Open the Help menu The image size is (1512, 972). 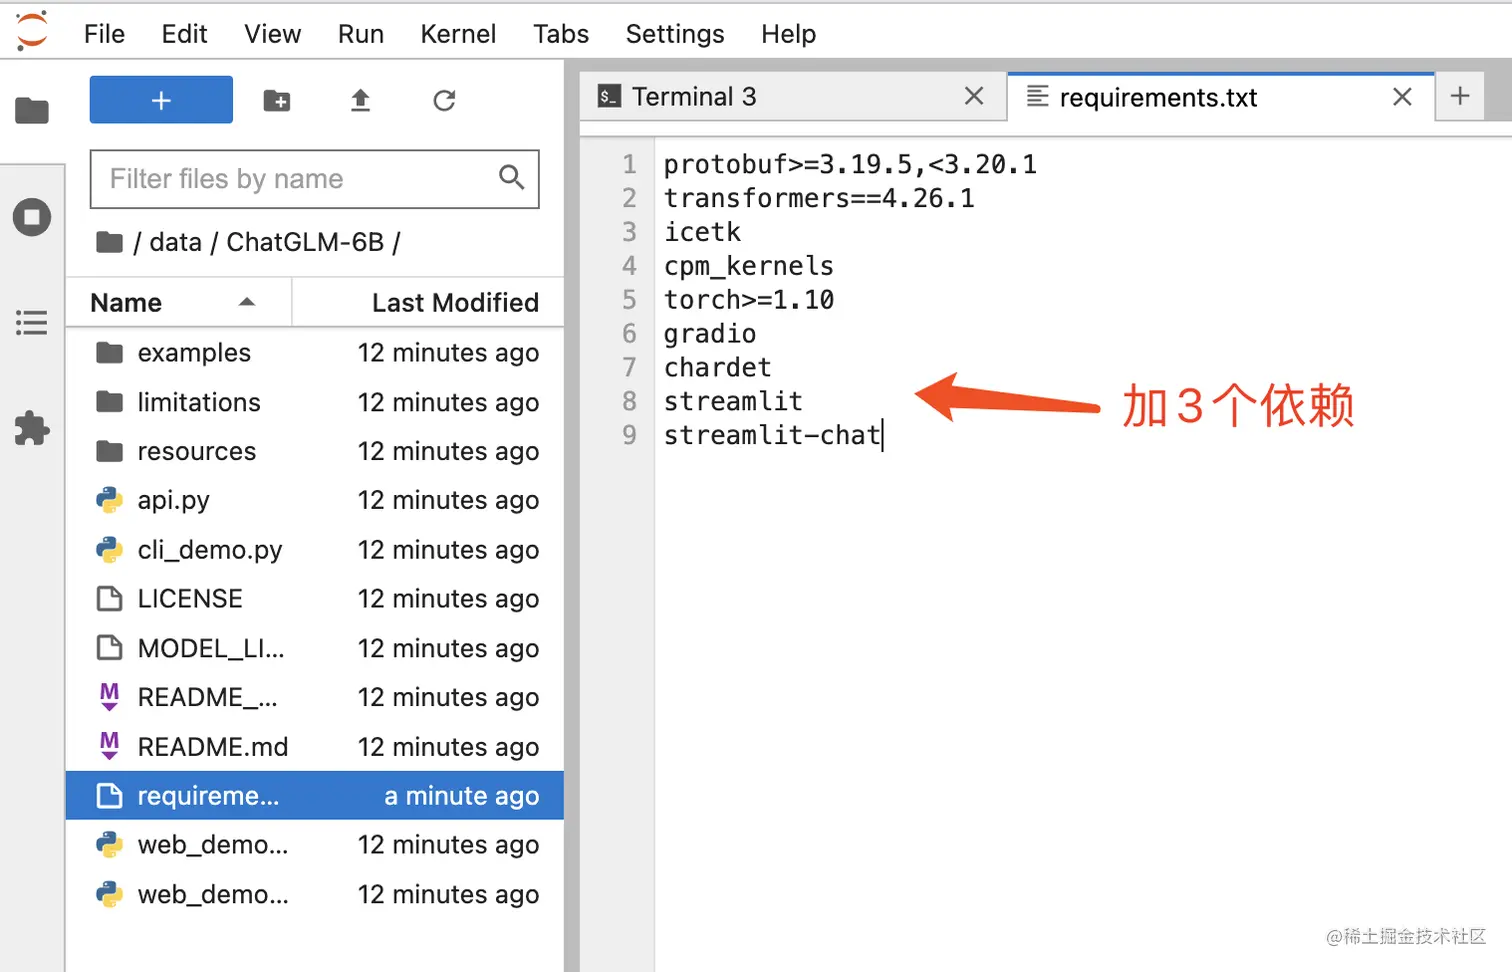788,34
